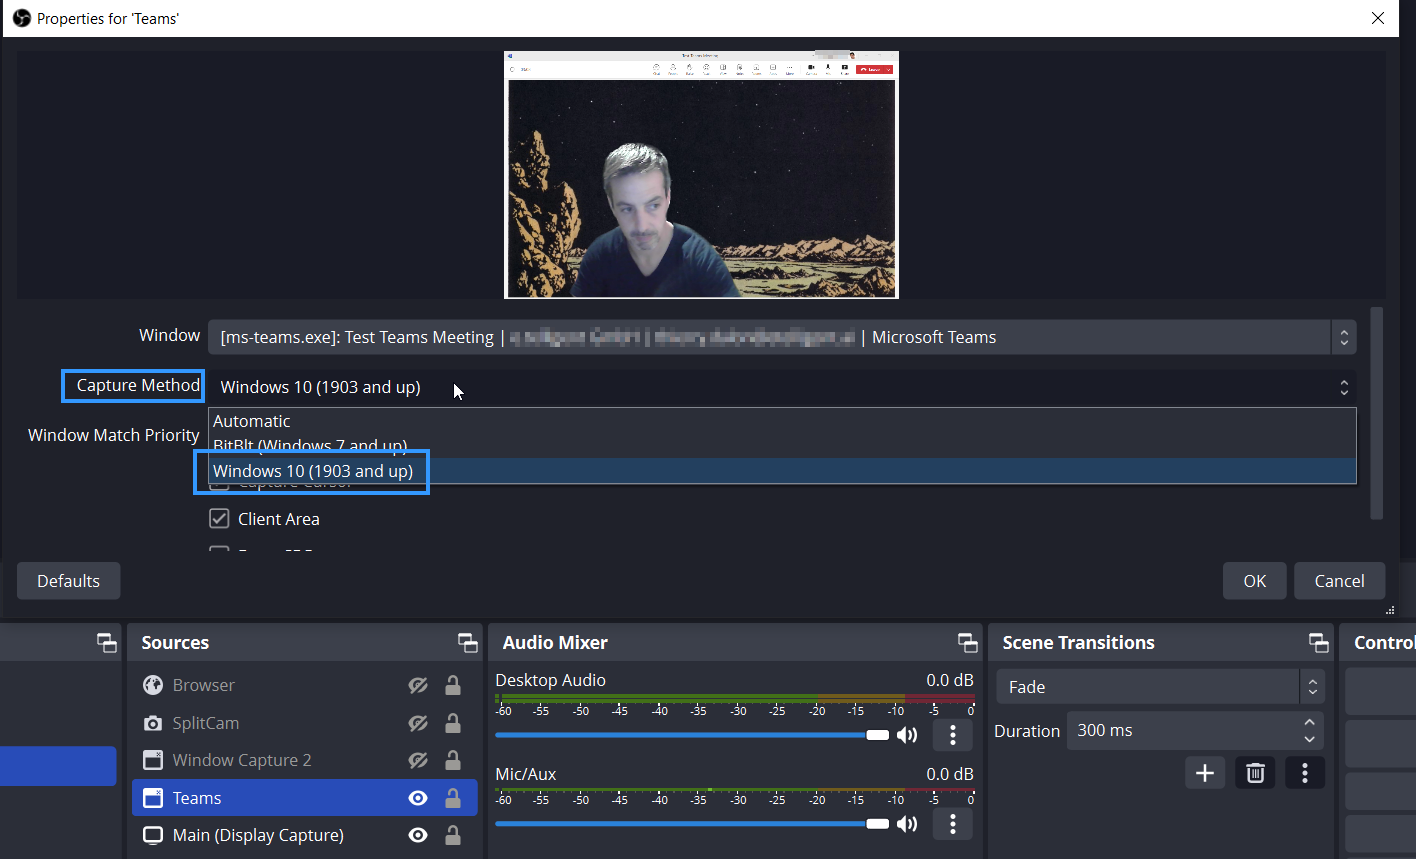Click the Teams source window icon
Screen dimensions: 1416x859
click(152, 798)
